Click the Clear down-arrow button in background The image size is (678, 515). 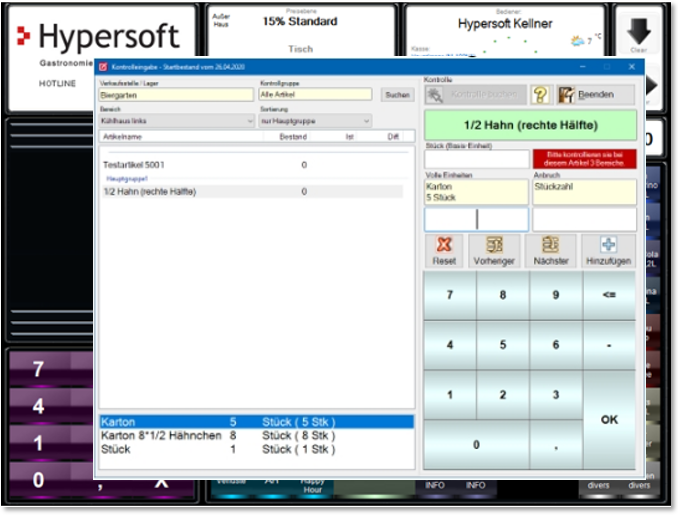(639, 35)
